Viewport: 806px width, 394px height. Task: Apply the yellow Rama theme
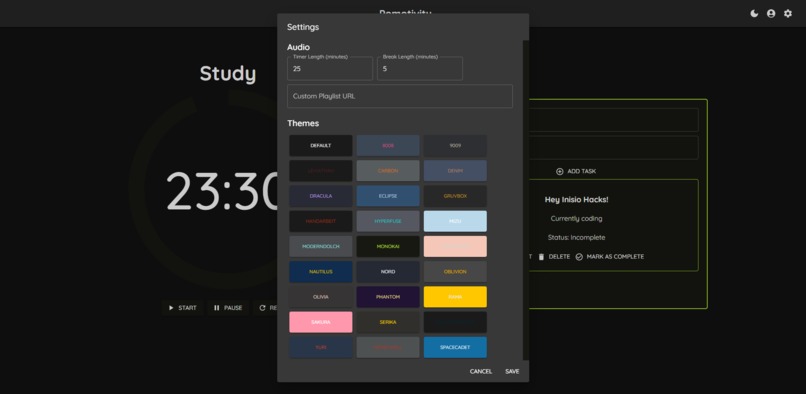click(455, 297)
